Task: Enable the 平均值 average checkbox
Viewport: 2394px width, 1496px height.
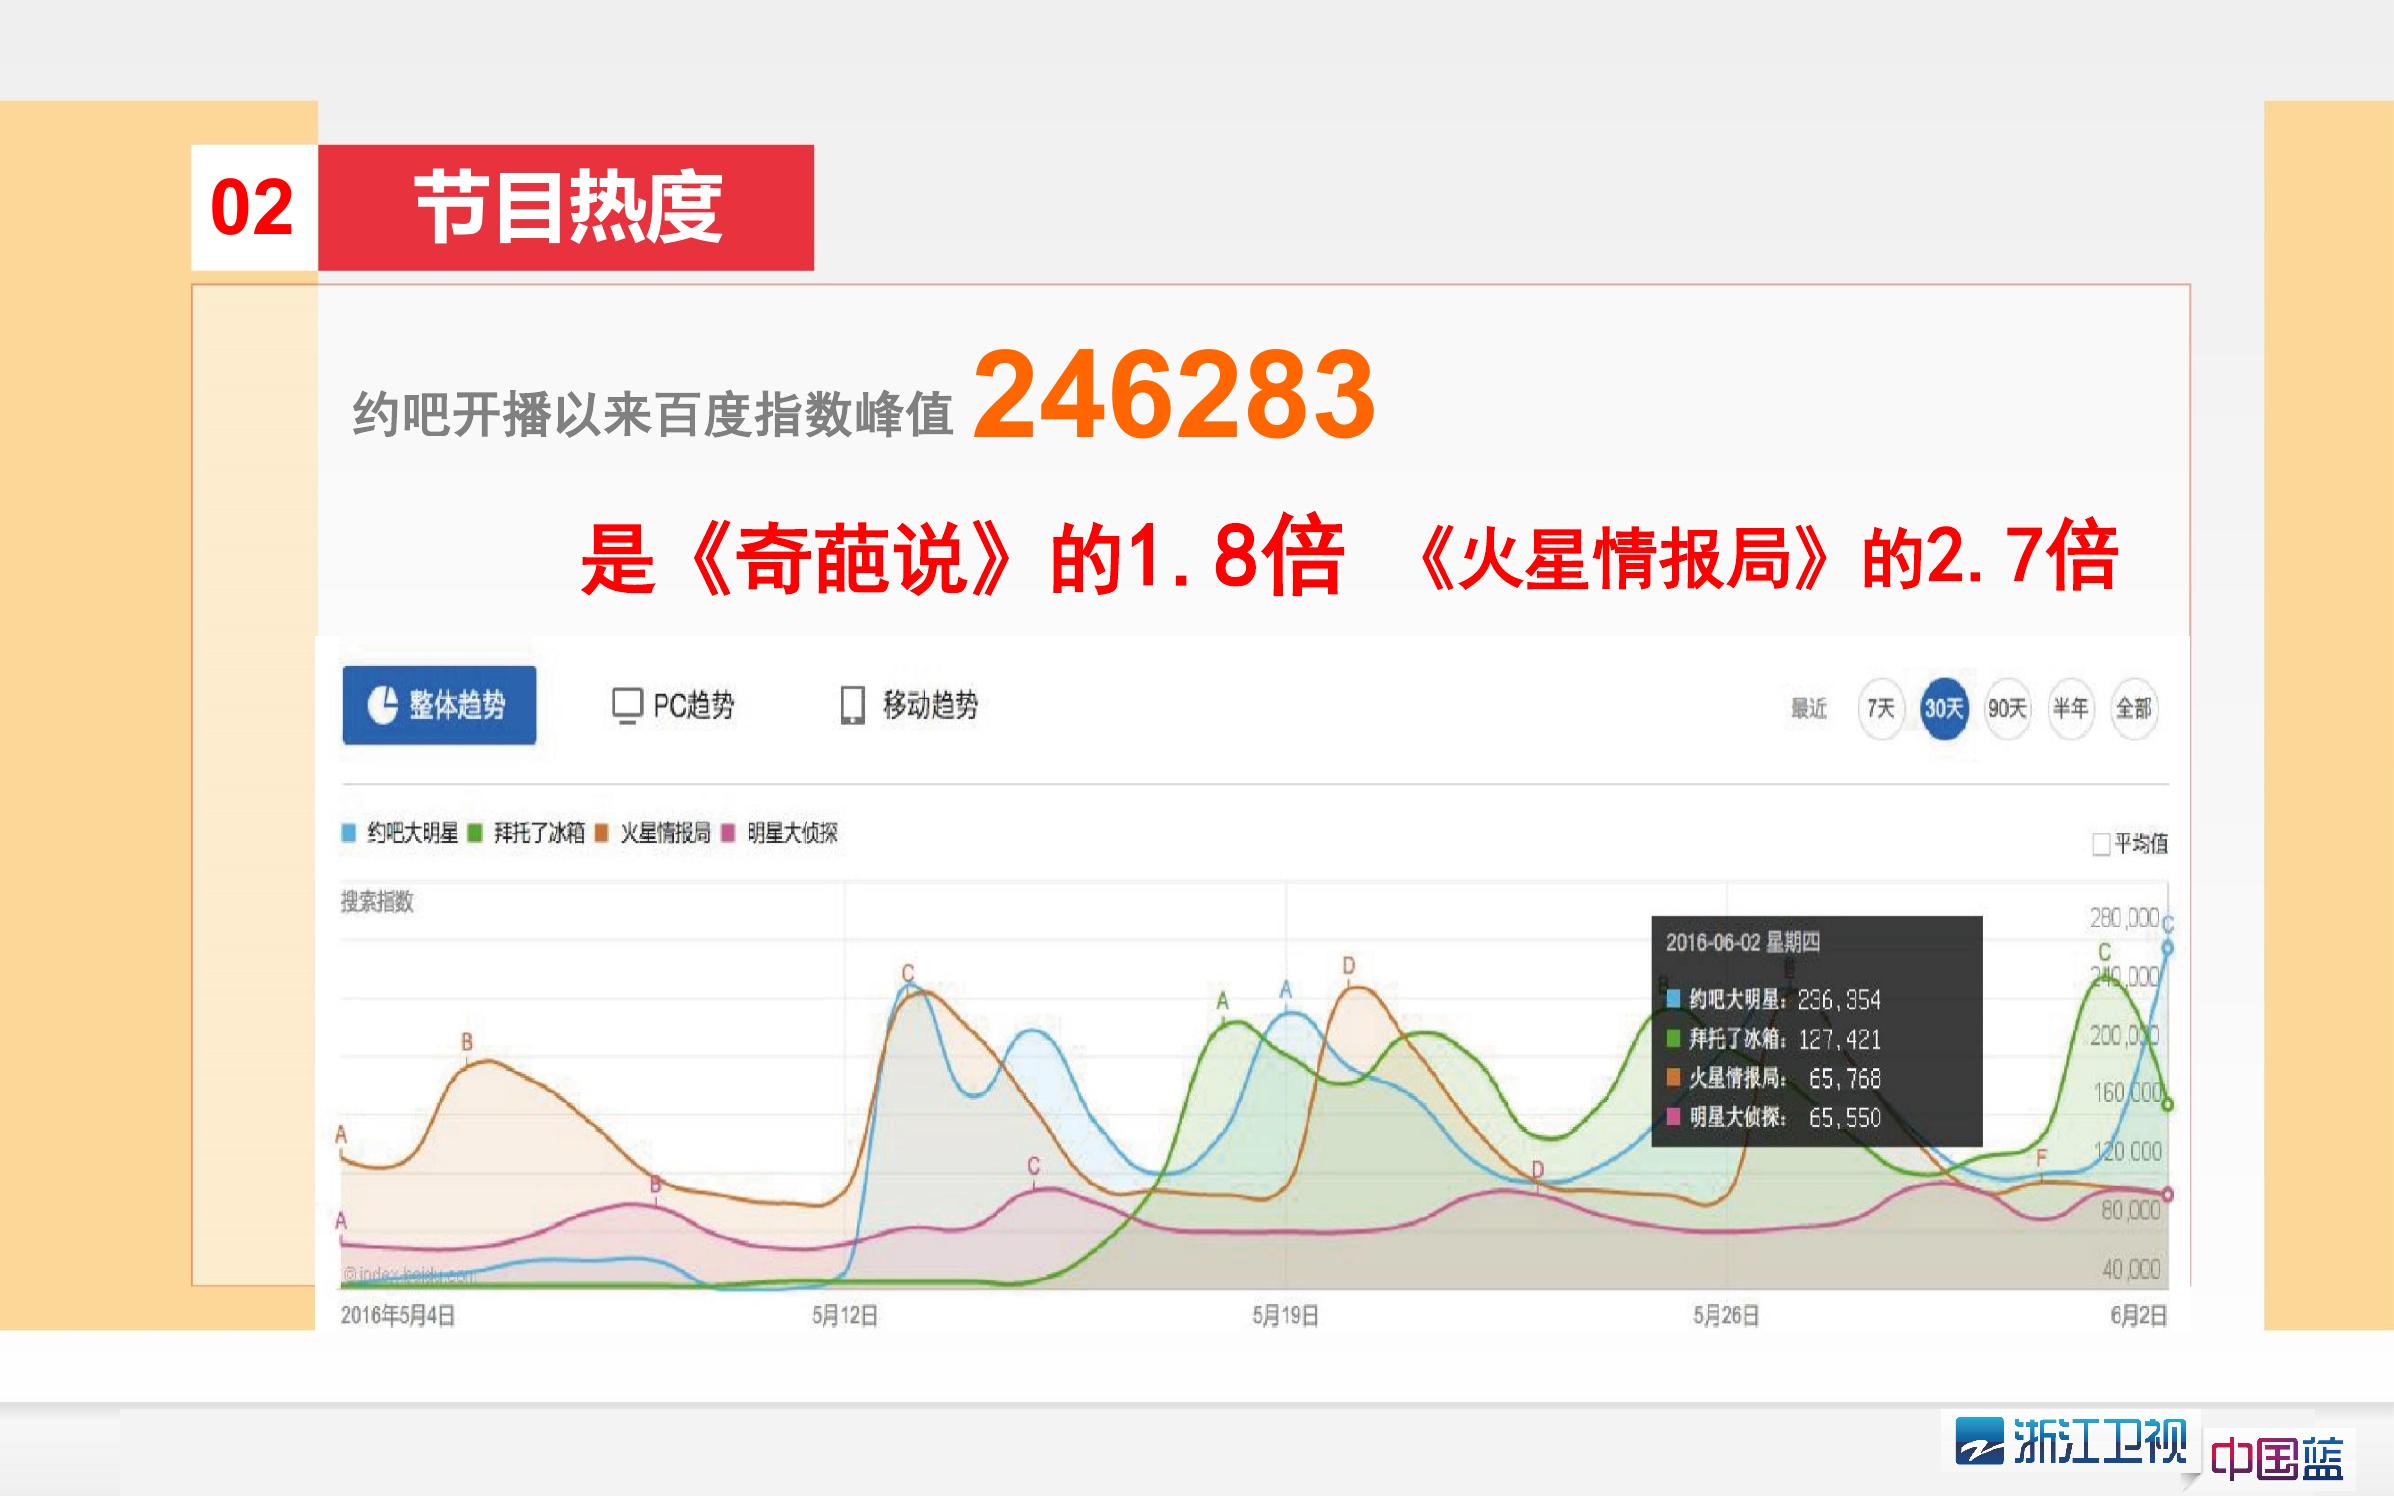Action: coord(2101,844)
